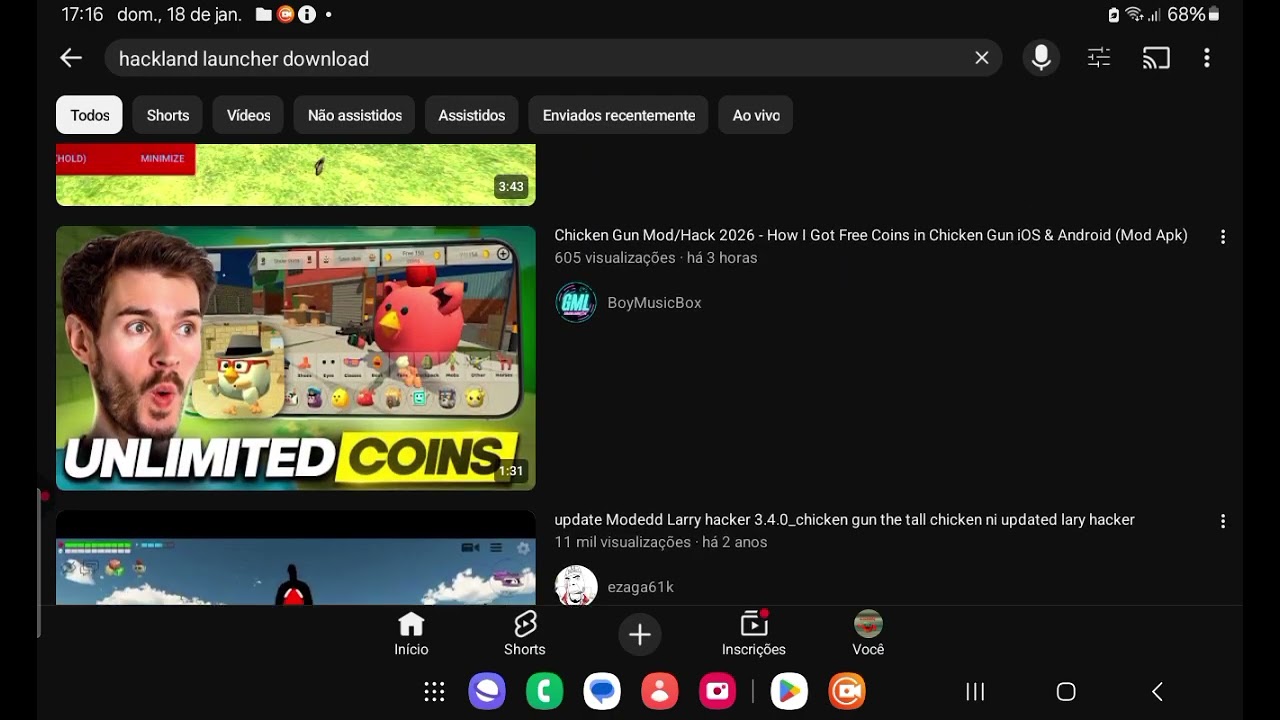This screenshot has height=720, width=1280.
Task: Tap the 17:16 clock in status bar
Action: [x=82, y=14]
